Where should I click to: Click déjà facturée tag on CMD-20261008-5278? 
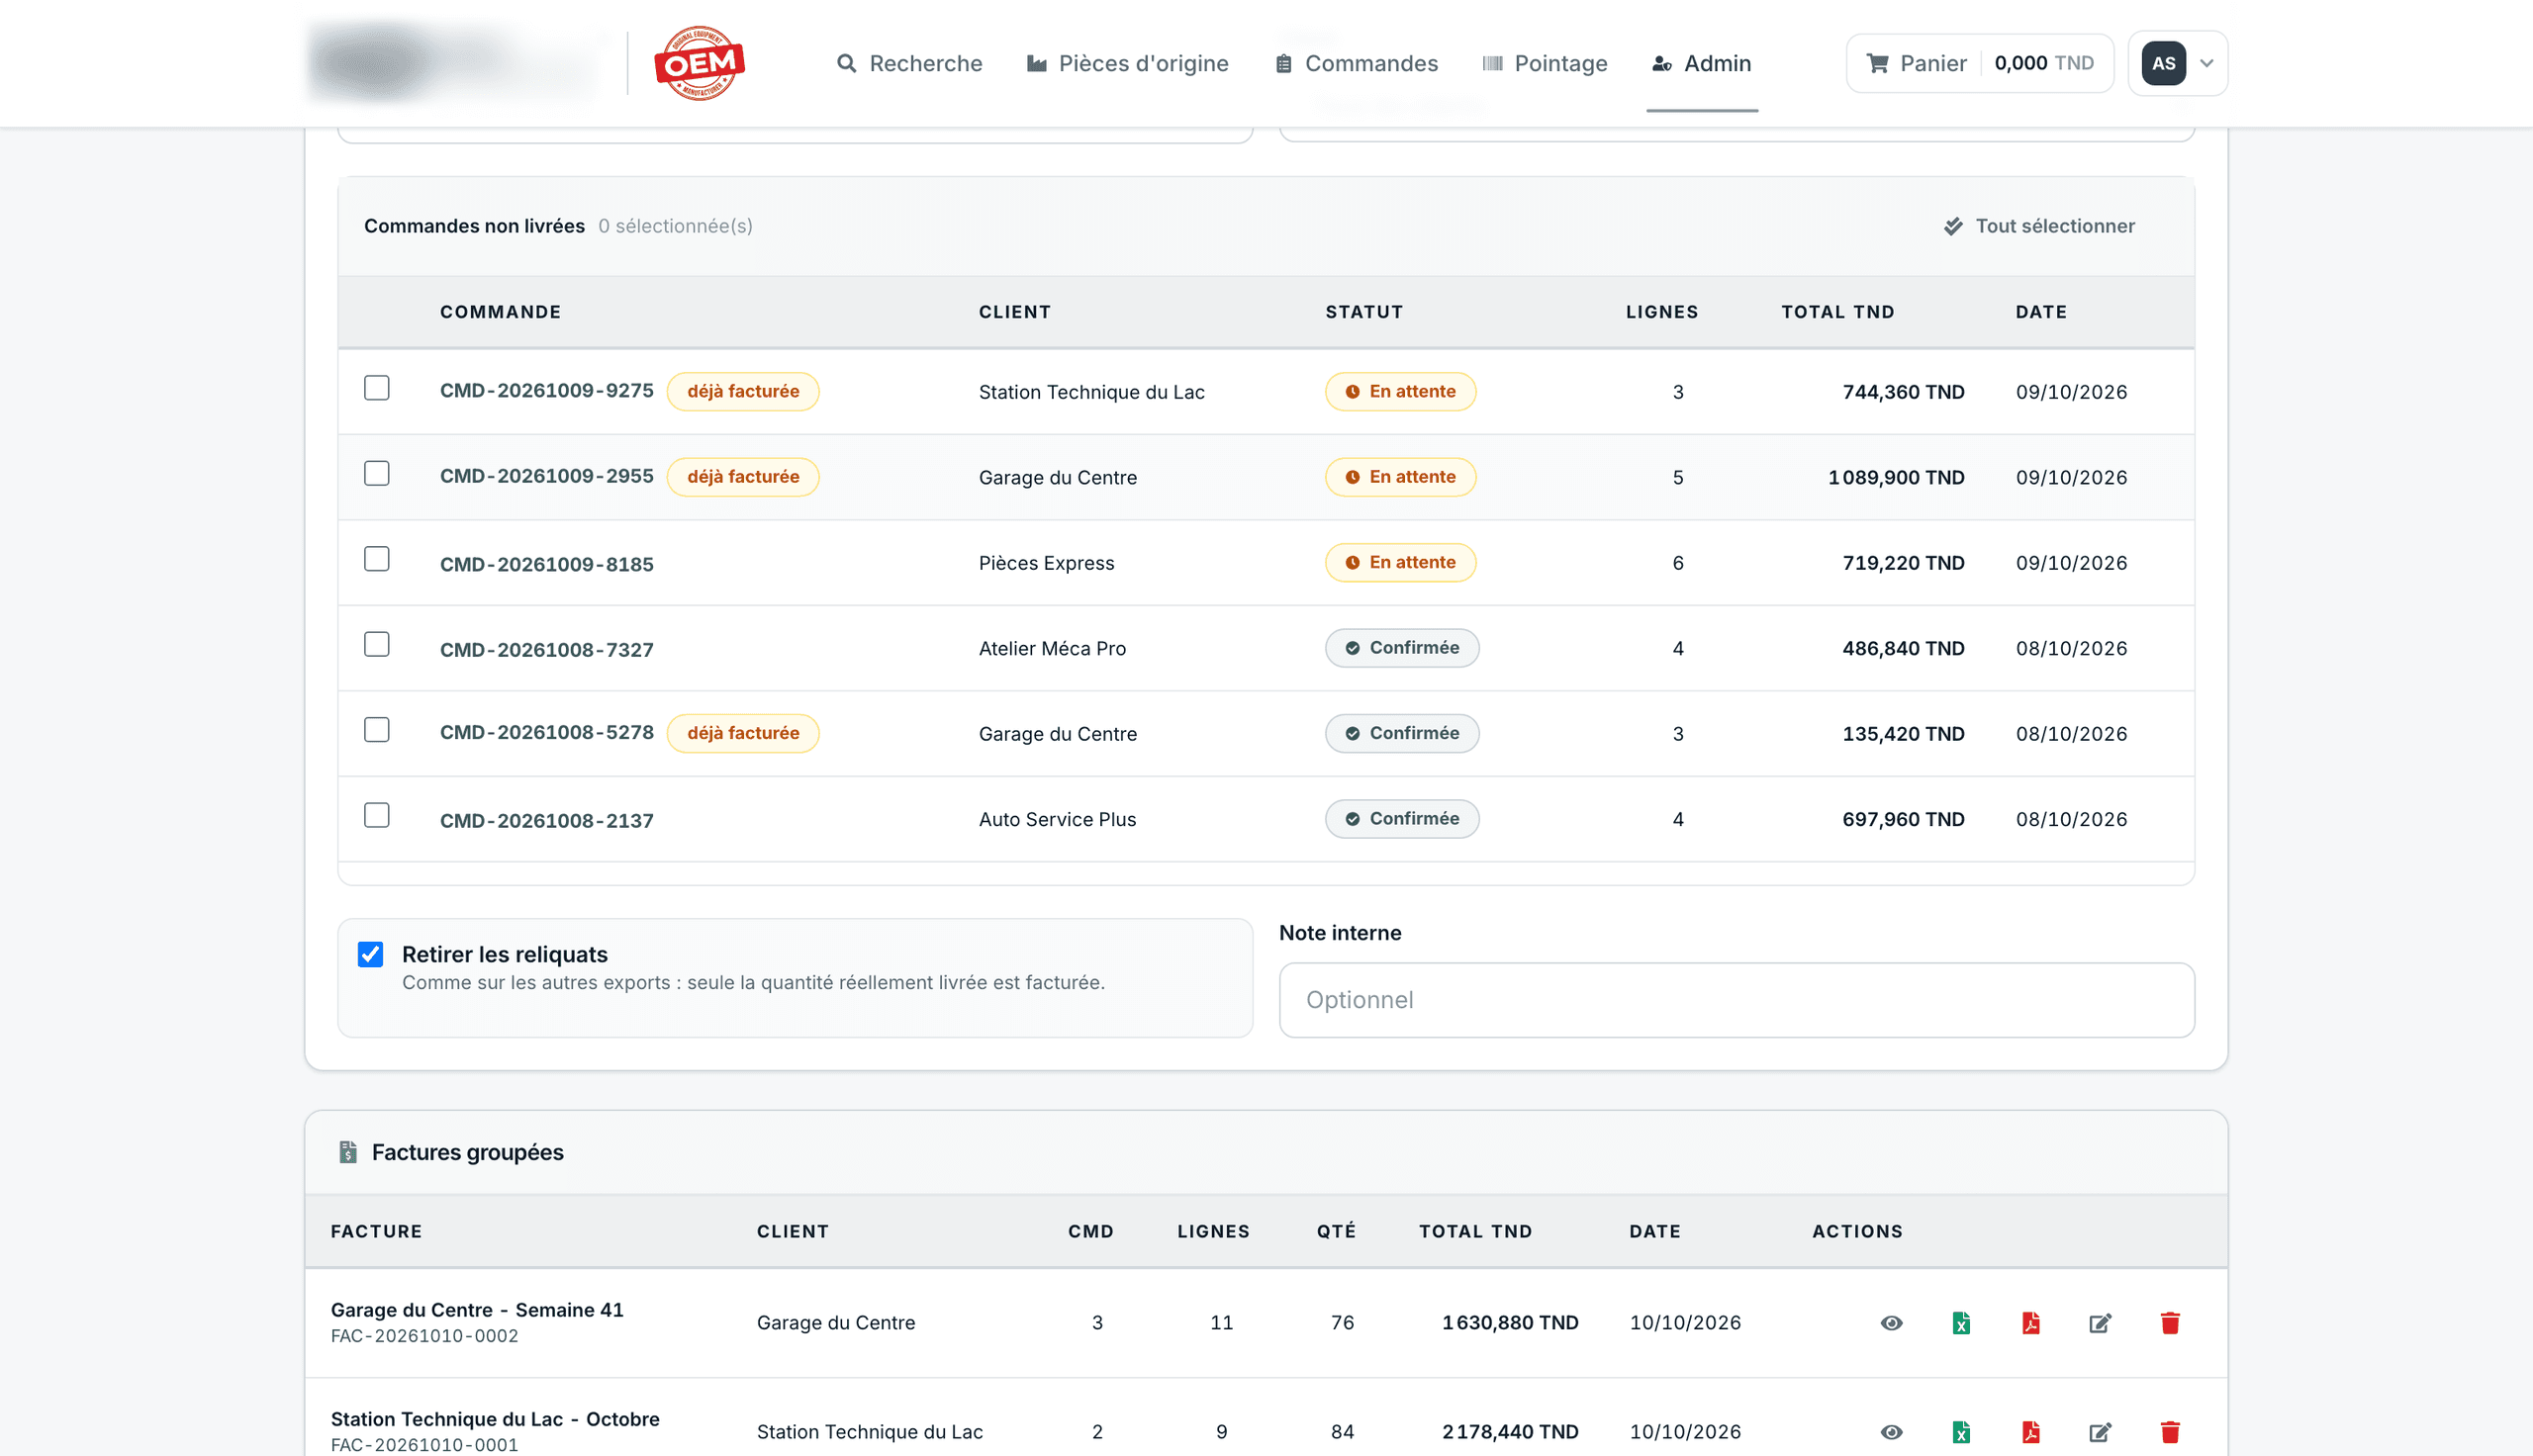(x=743, y=733)
